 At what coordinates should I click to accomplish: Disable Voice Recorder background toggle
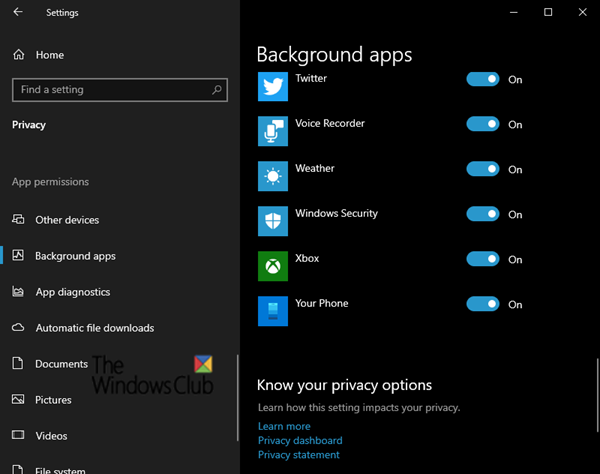[483, 124]
